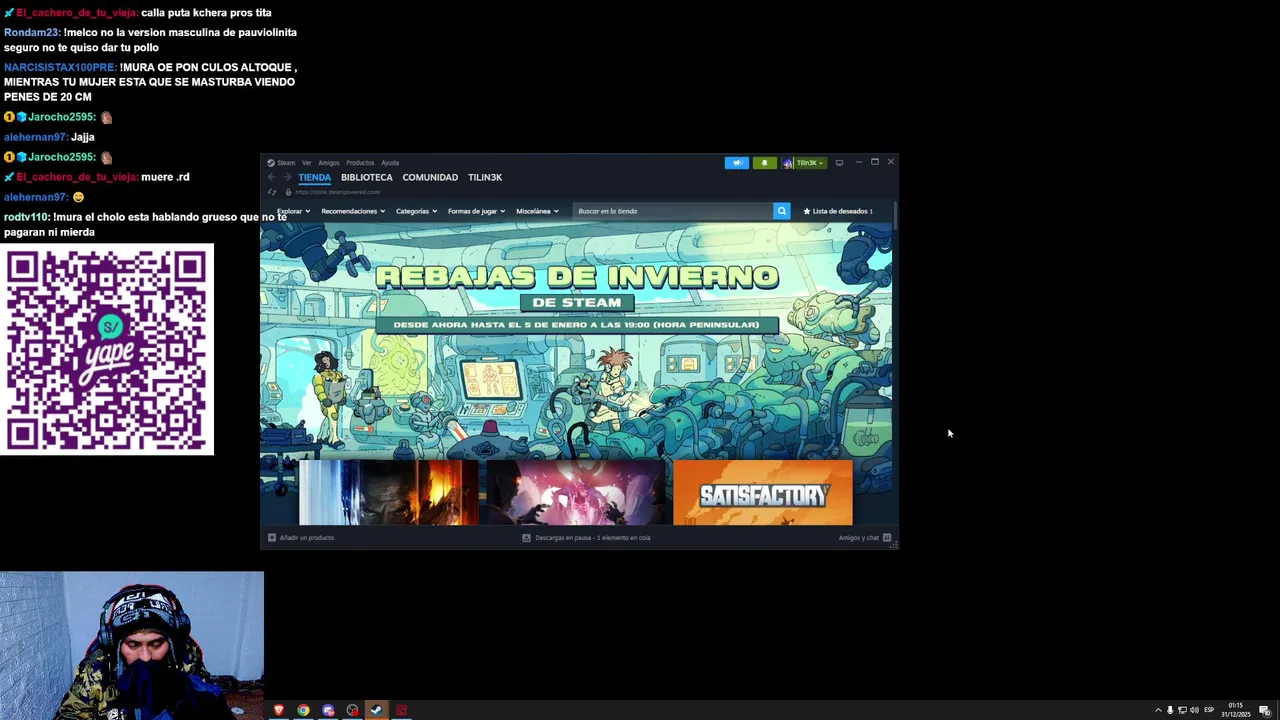Click chat username NARCISISTAX100PRE
The width and height of the screenshot is (1280, 720).
[60, 67]
